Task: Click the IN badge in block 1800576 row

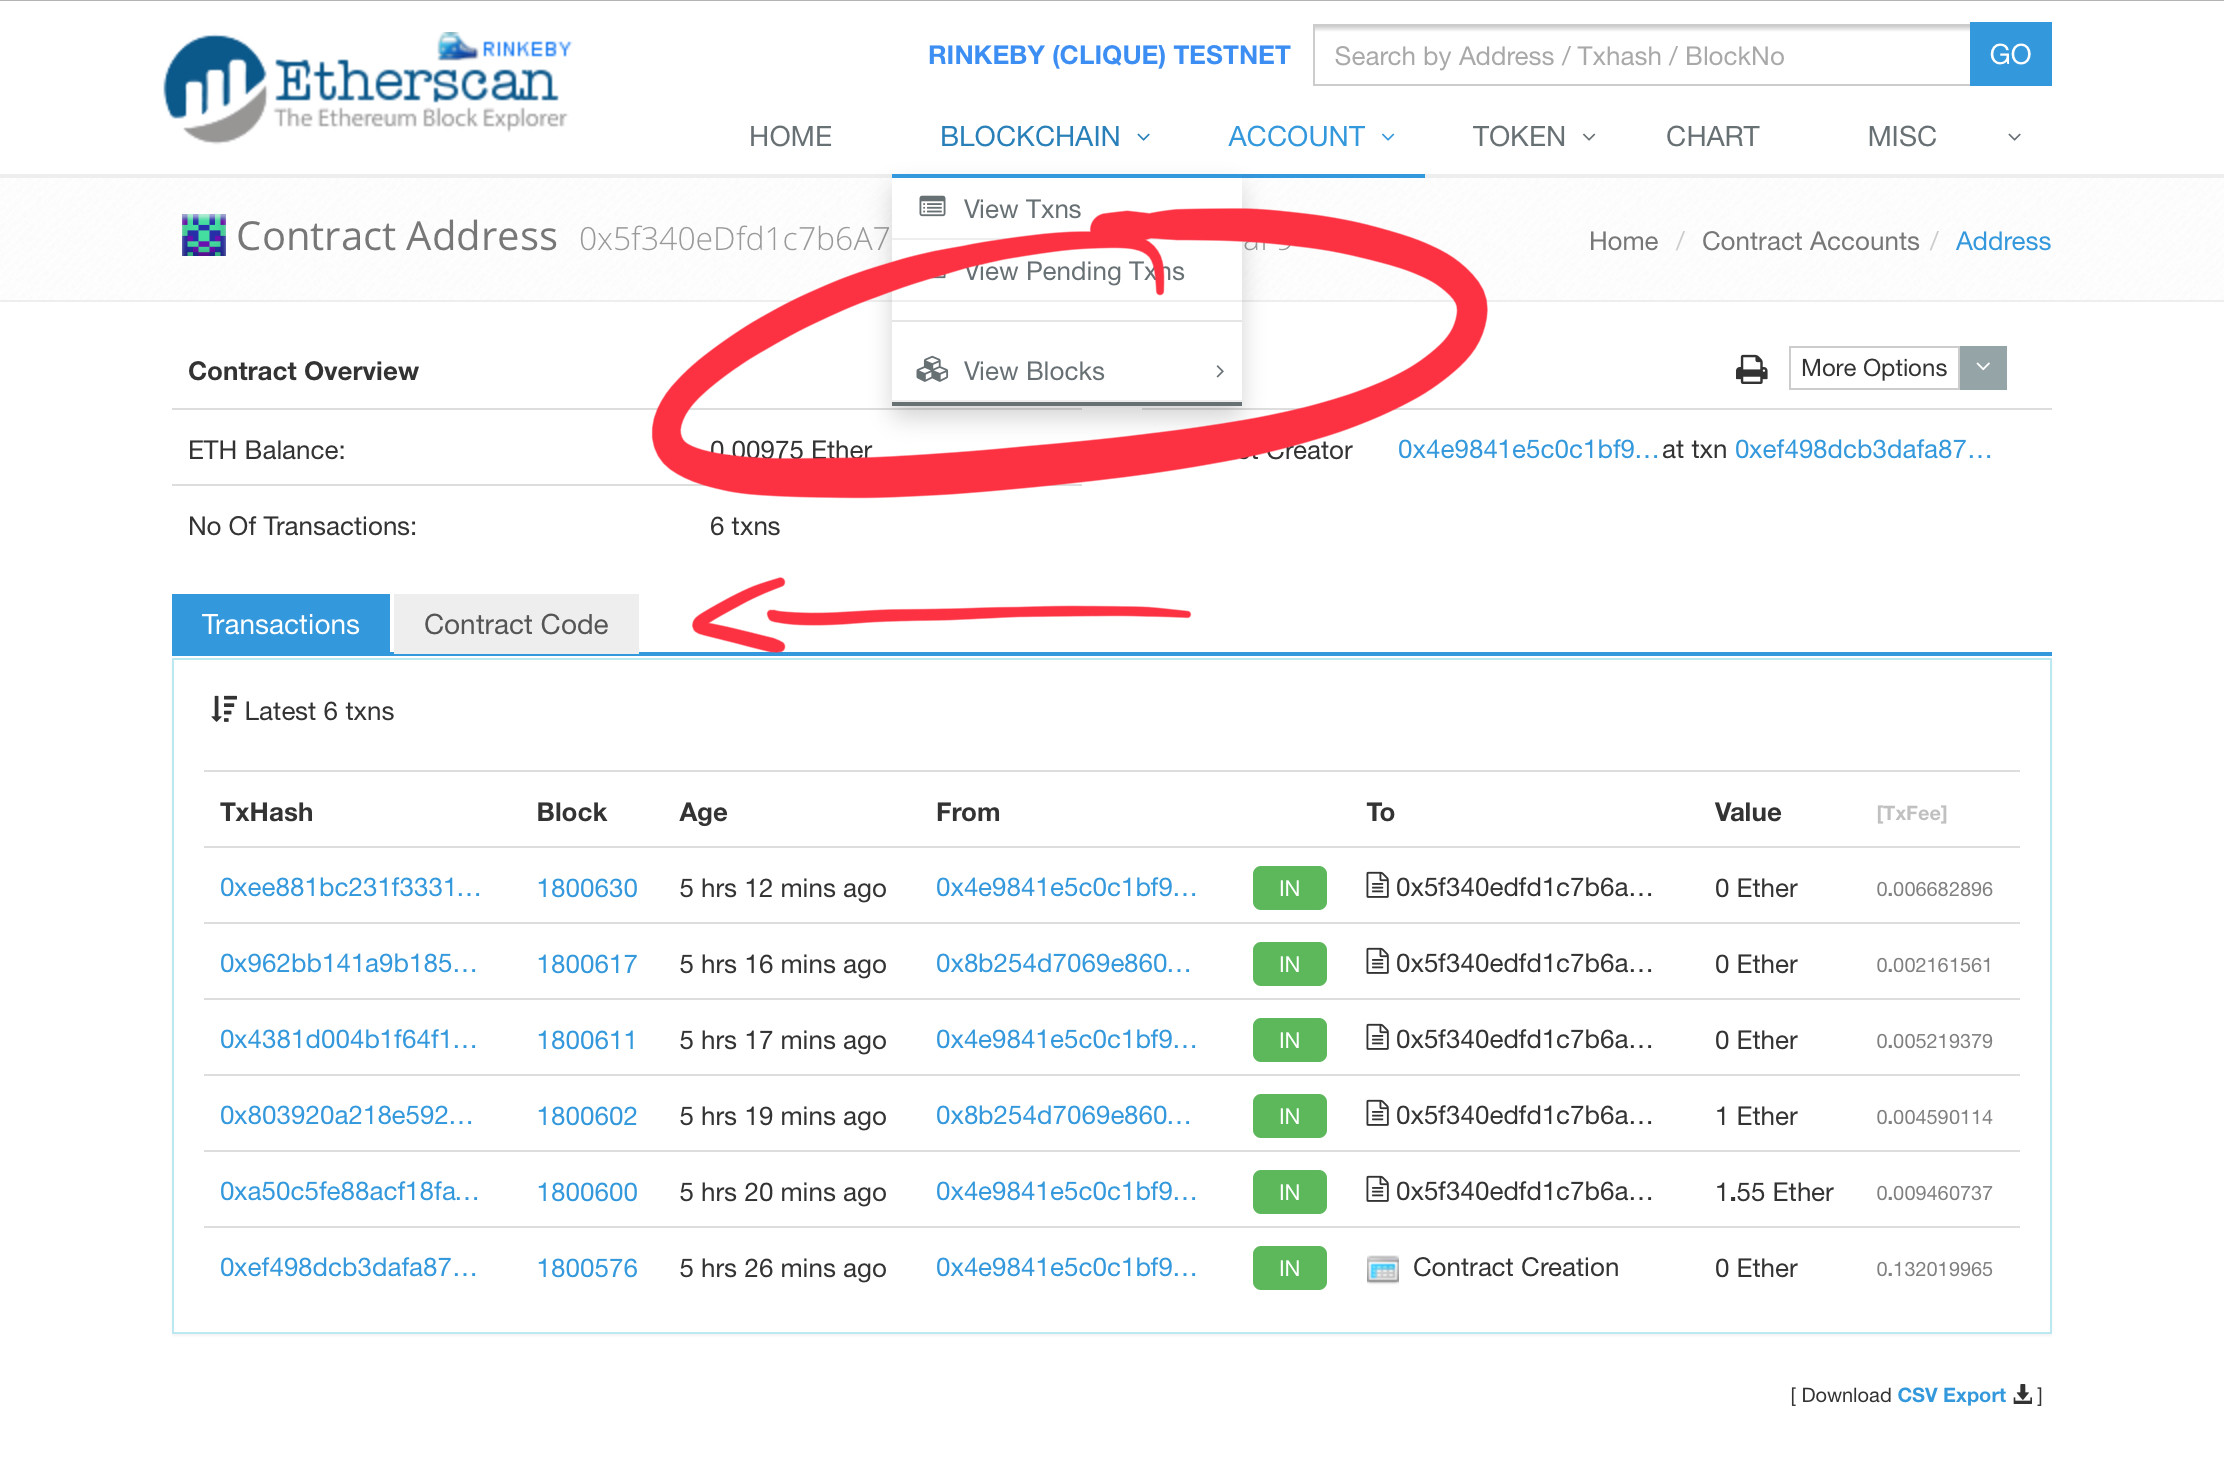Action: point(1289,1268)
